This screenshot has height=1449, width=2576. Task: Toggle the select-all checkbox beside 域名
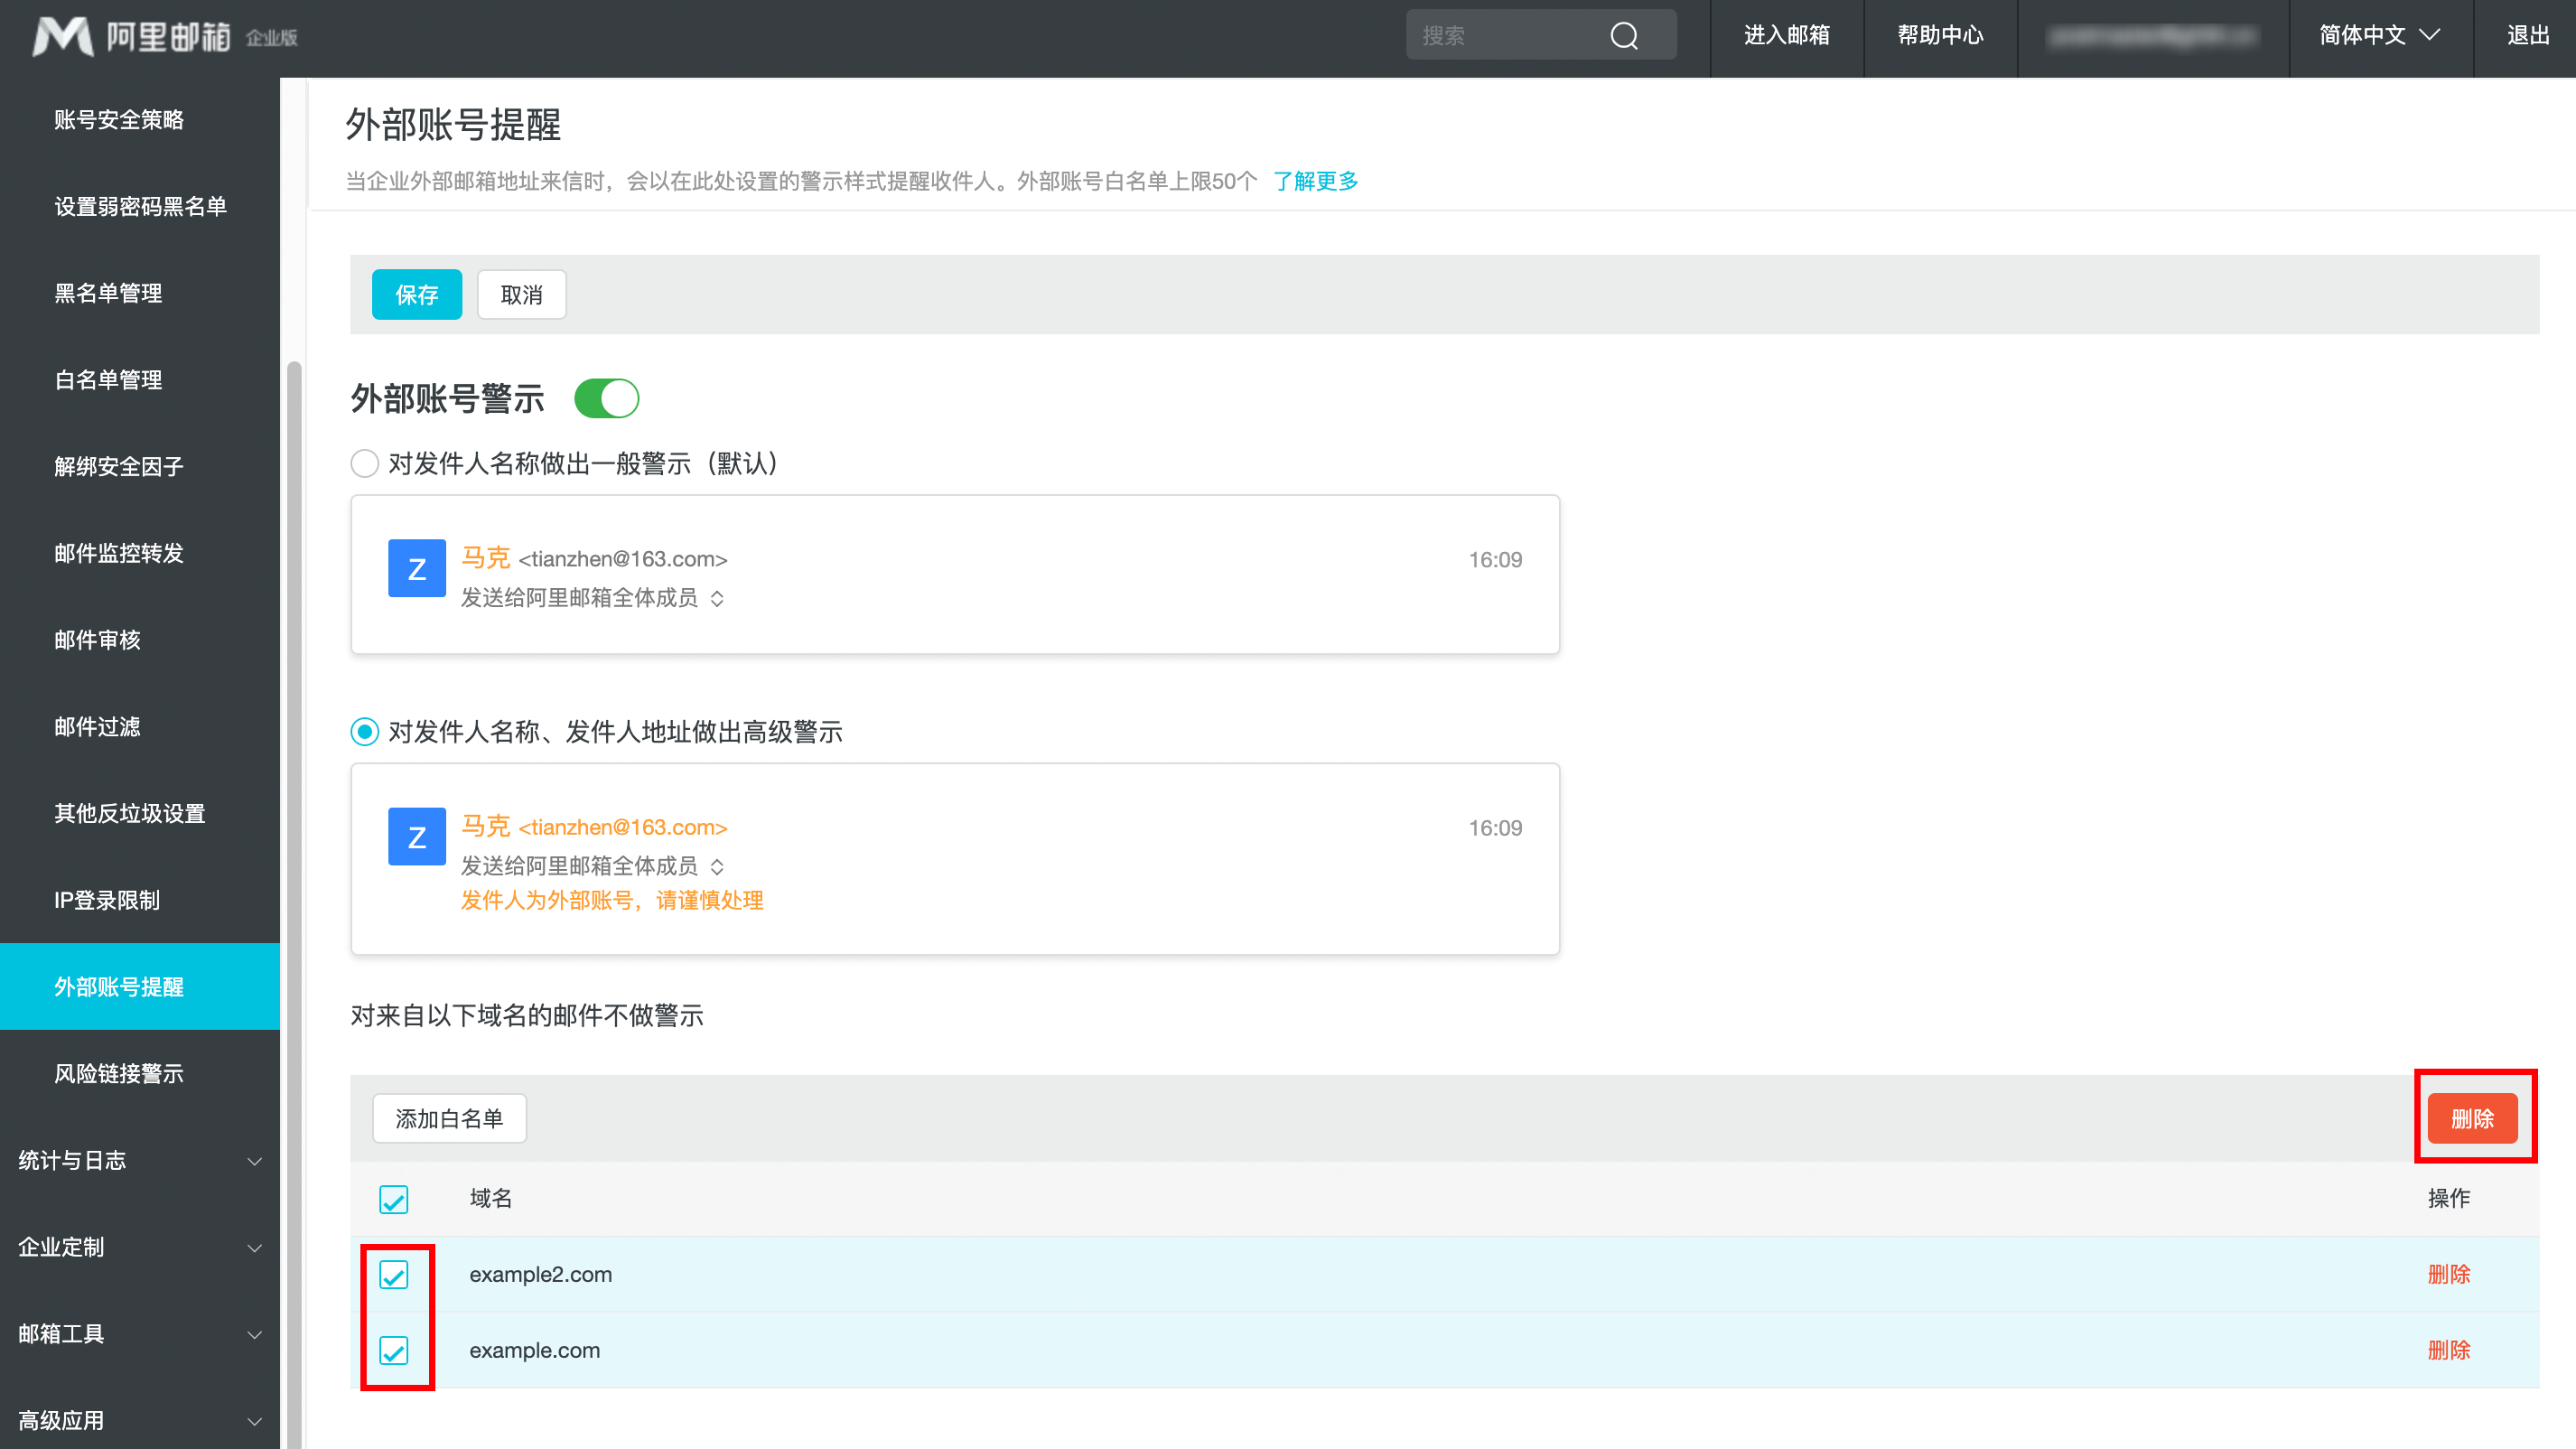[394, 1199]
